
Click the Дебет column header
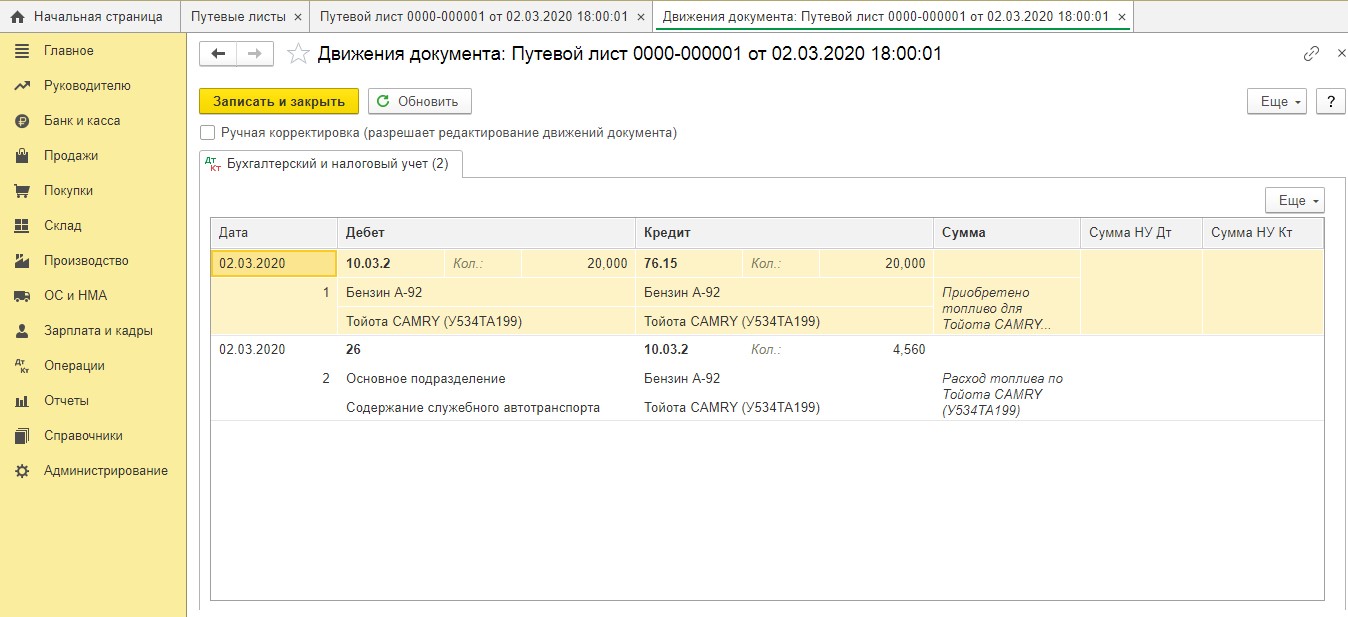(487, 232)
